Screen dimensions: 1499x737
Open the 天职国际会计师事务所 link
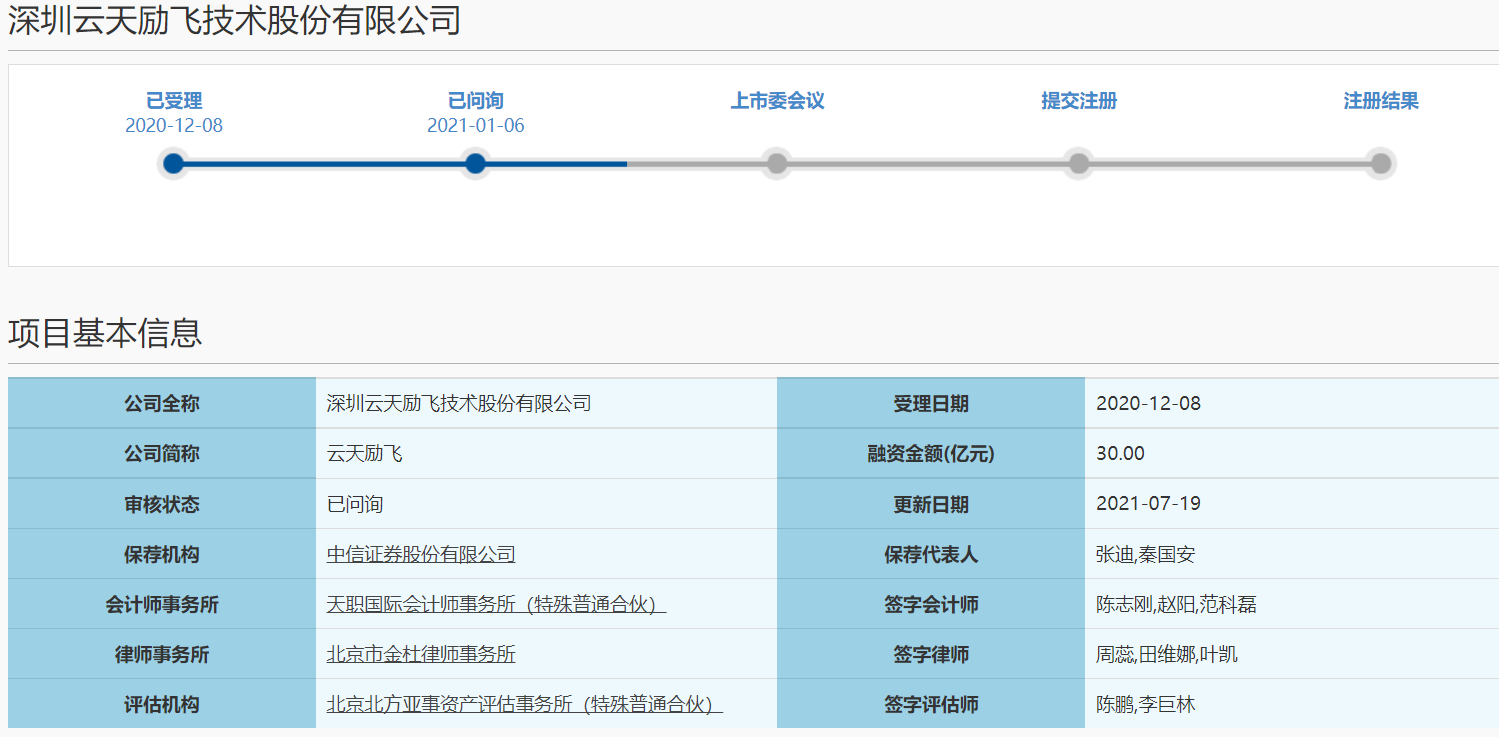coord(496,604)
